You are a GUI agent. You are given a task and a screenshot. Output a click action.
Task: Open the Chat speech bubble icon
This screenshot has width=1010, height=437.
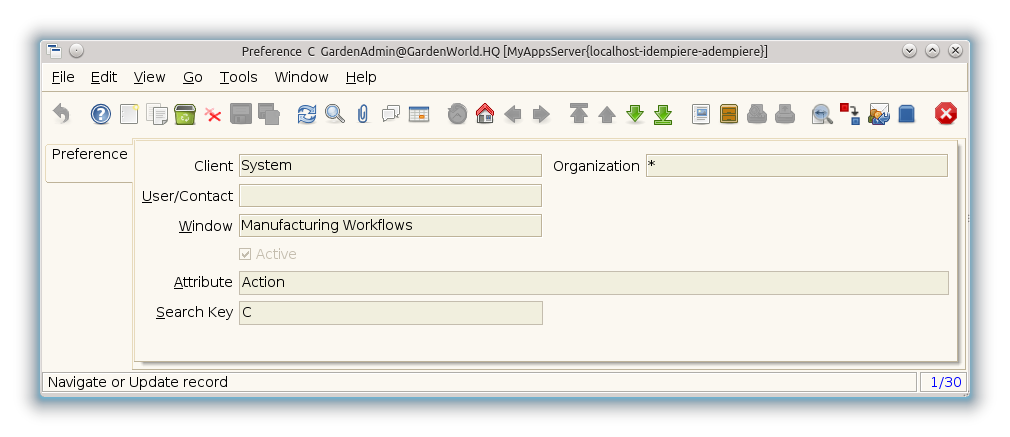click(391, 114)
